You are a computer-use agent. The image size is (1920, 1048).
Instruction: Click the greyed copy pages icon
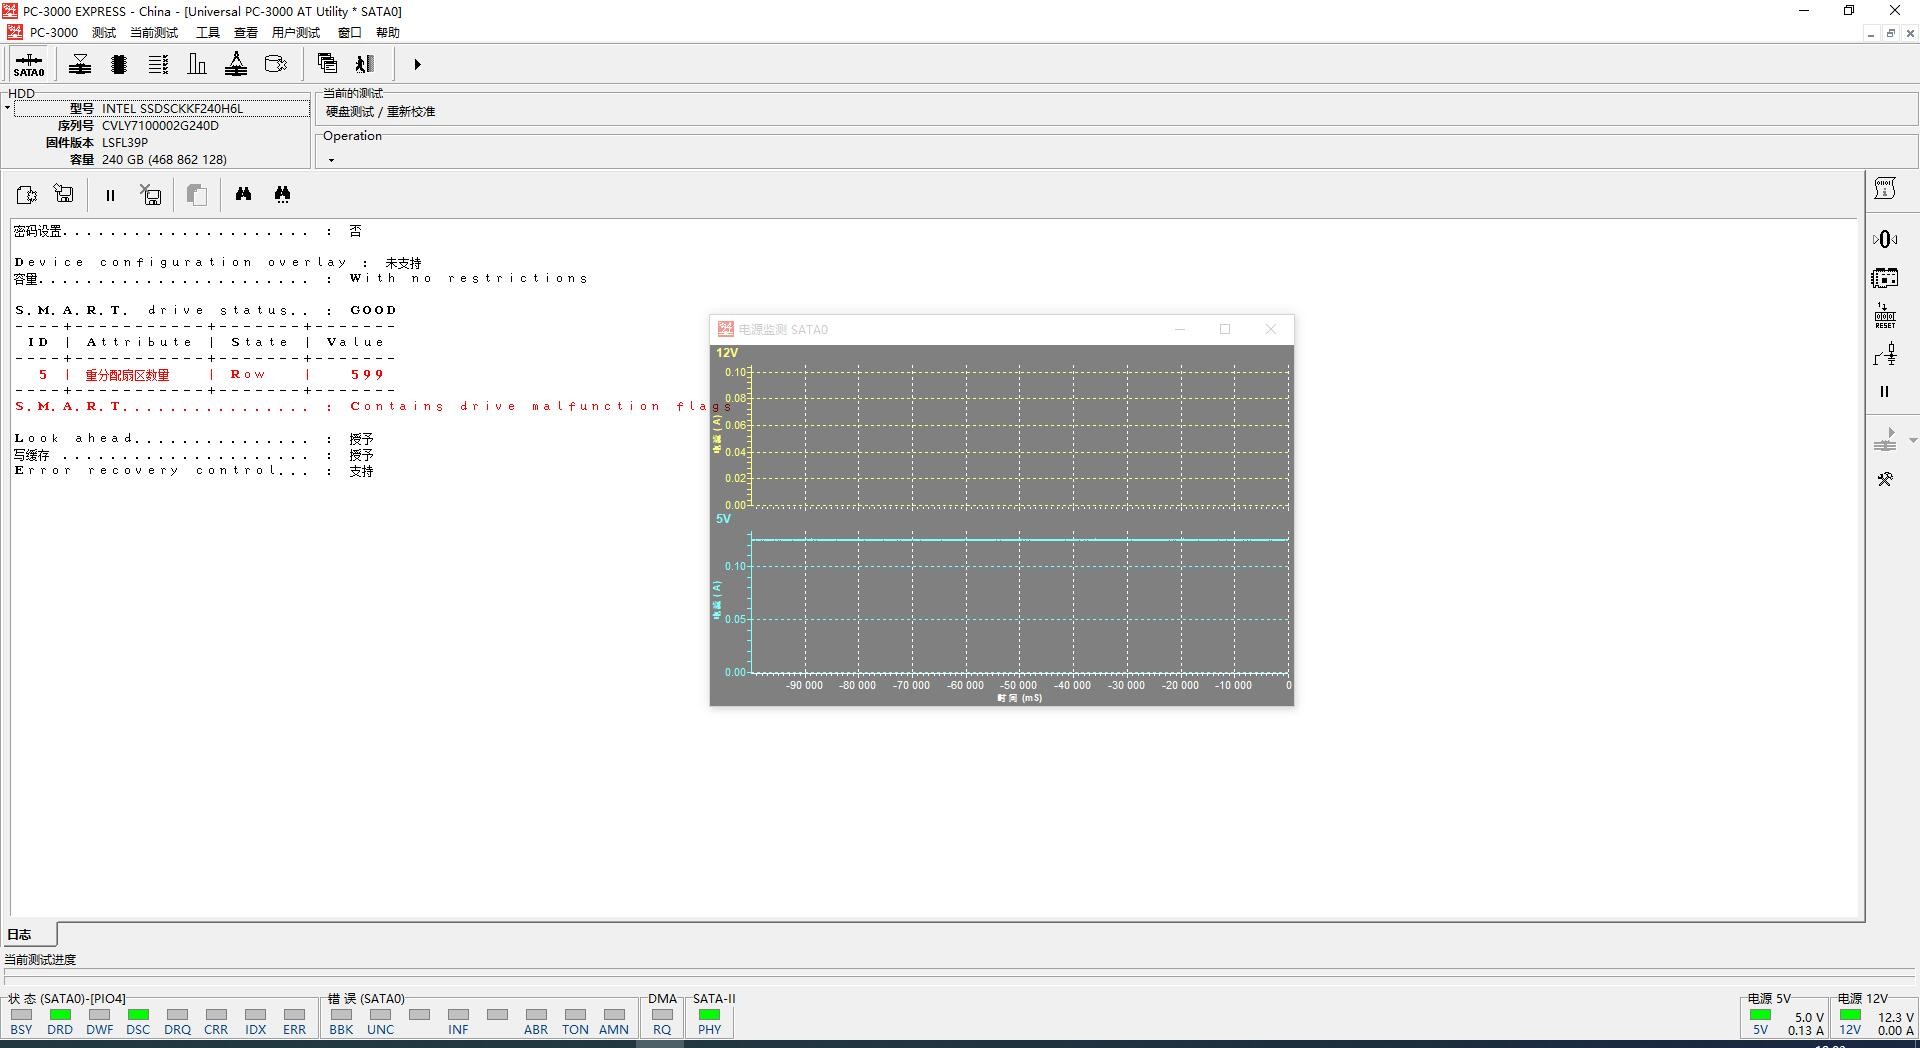197,195
